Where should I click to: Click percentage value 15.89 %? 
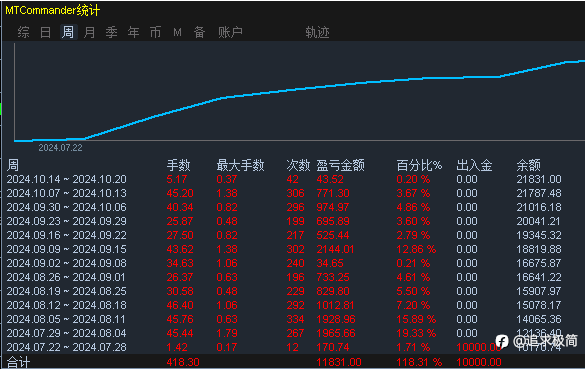(416, 319)
